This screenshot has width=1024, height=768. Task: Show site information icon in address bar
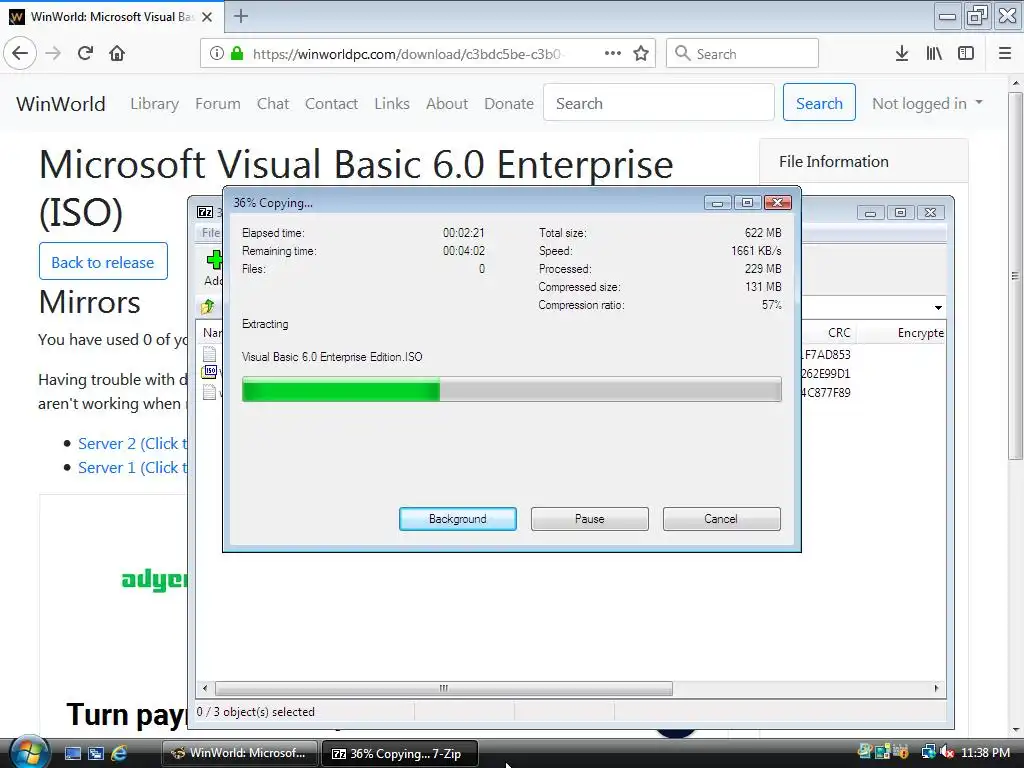click(217, 54)
